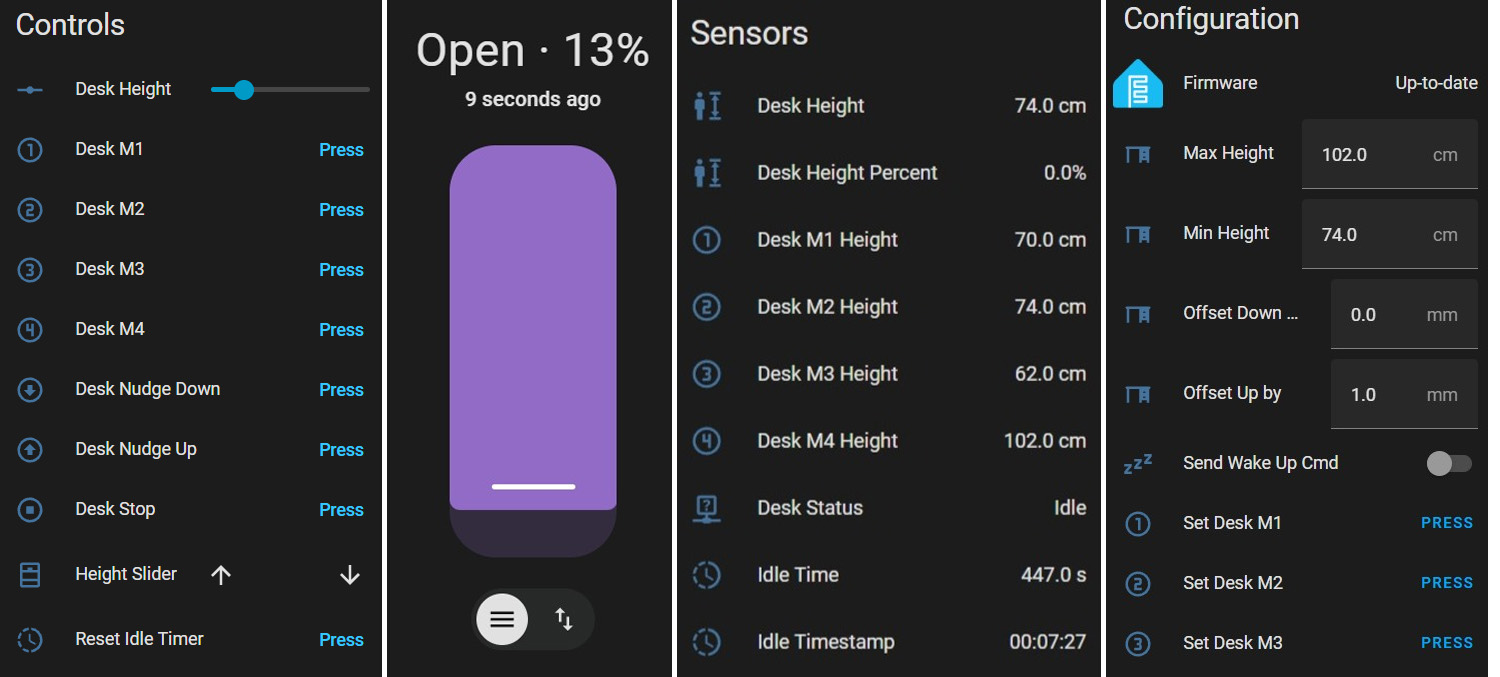The height and width of the screenshot is (677, 1500).
Task: Click the Height Slider down arrow
Action: [x=350, y=574]
